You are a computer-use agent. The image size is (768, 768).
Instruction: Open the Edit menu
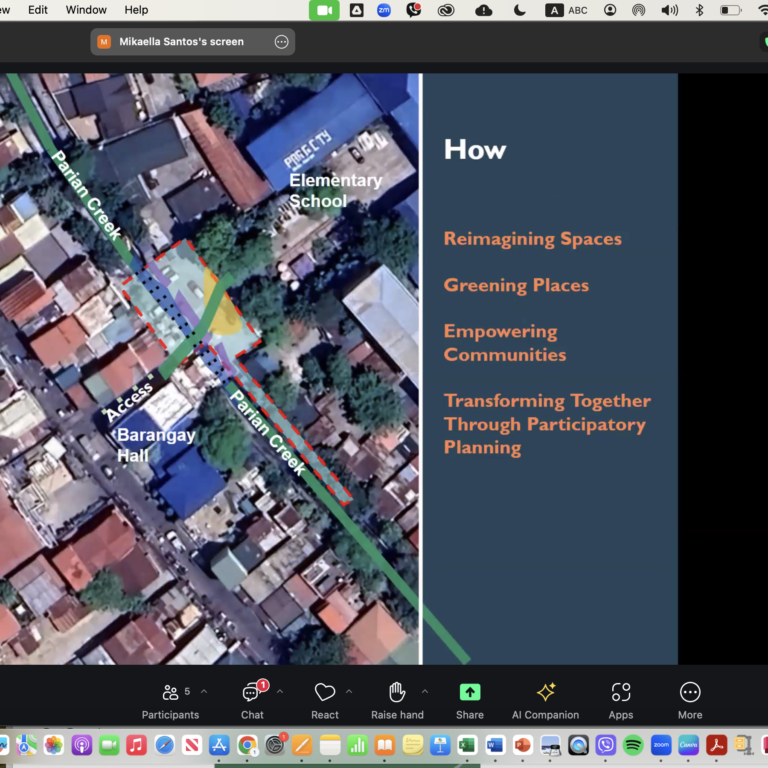38,10
